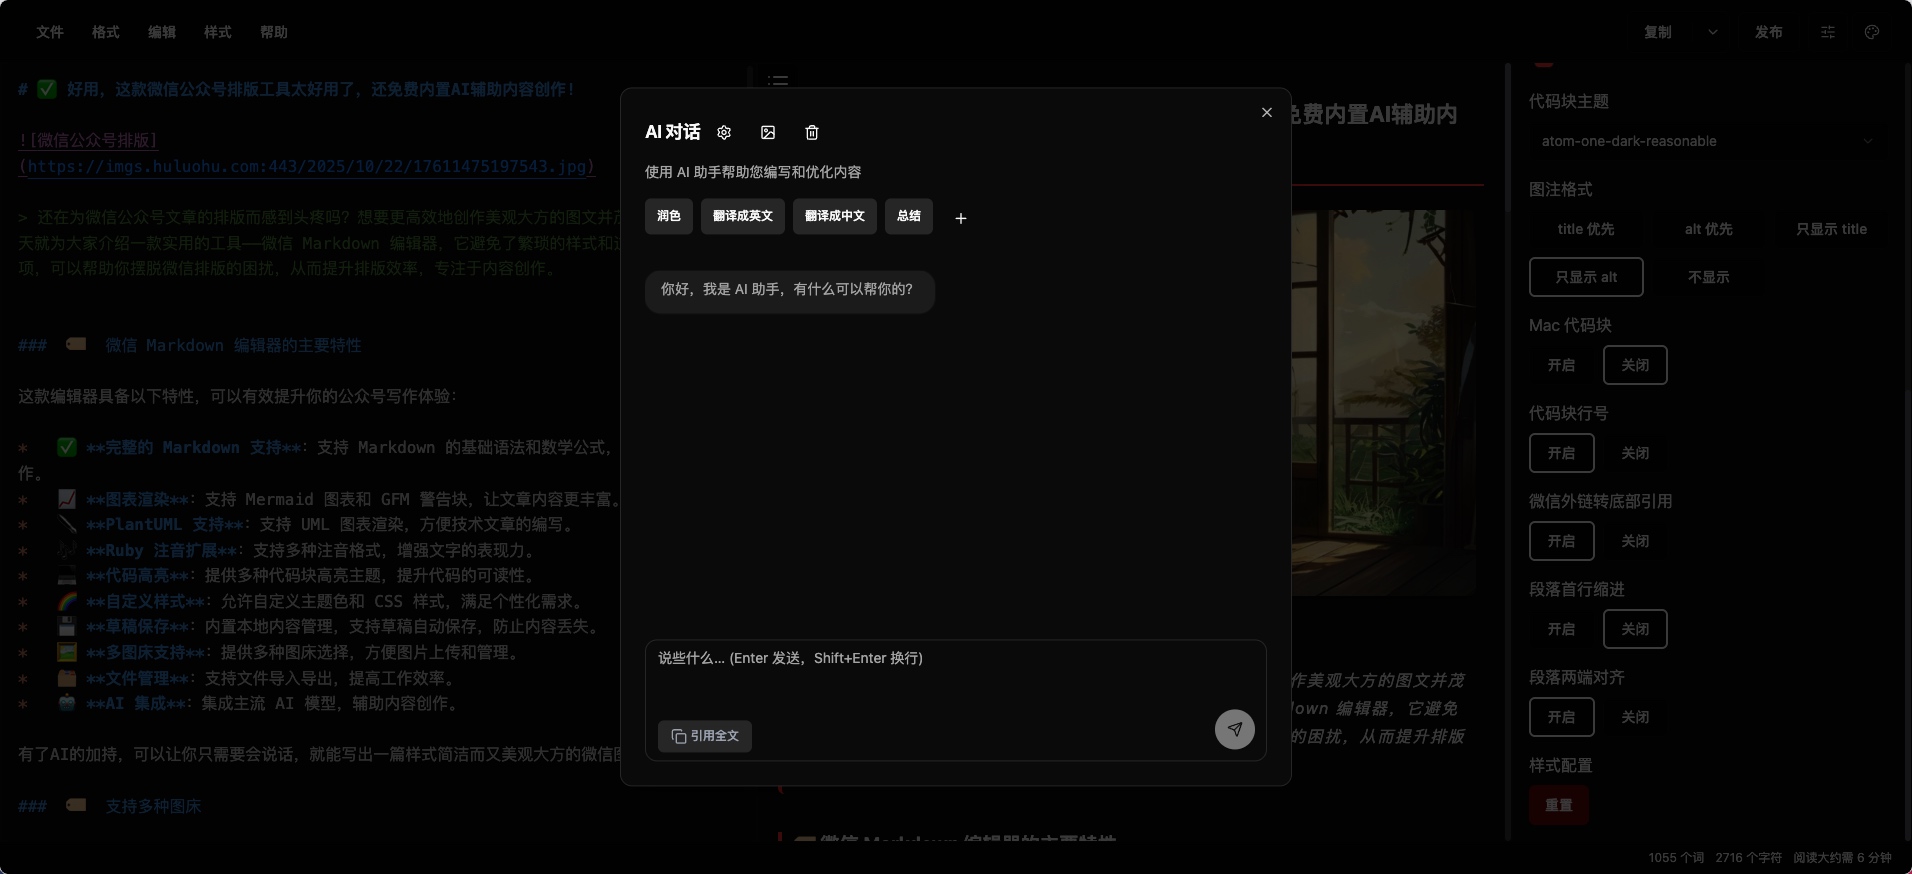The image size is (1912, 874).
Task: Click the 翻译成中文 quick command
Action: (x=835, y=216)
